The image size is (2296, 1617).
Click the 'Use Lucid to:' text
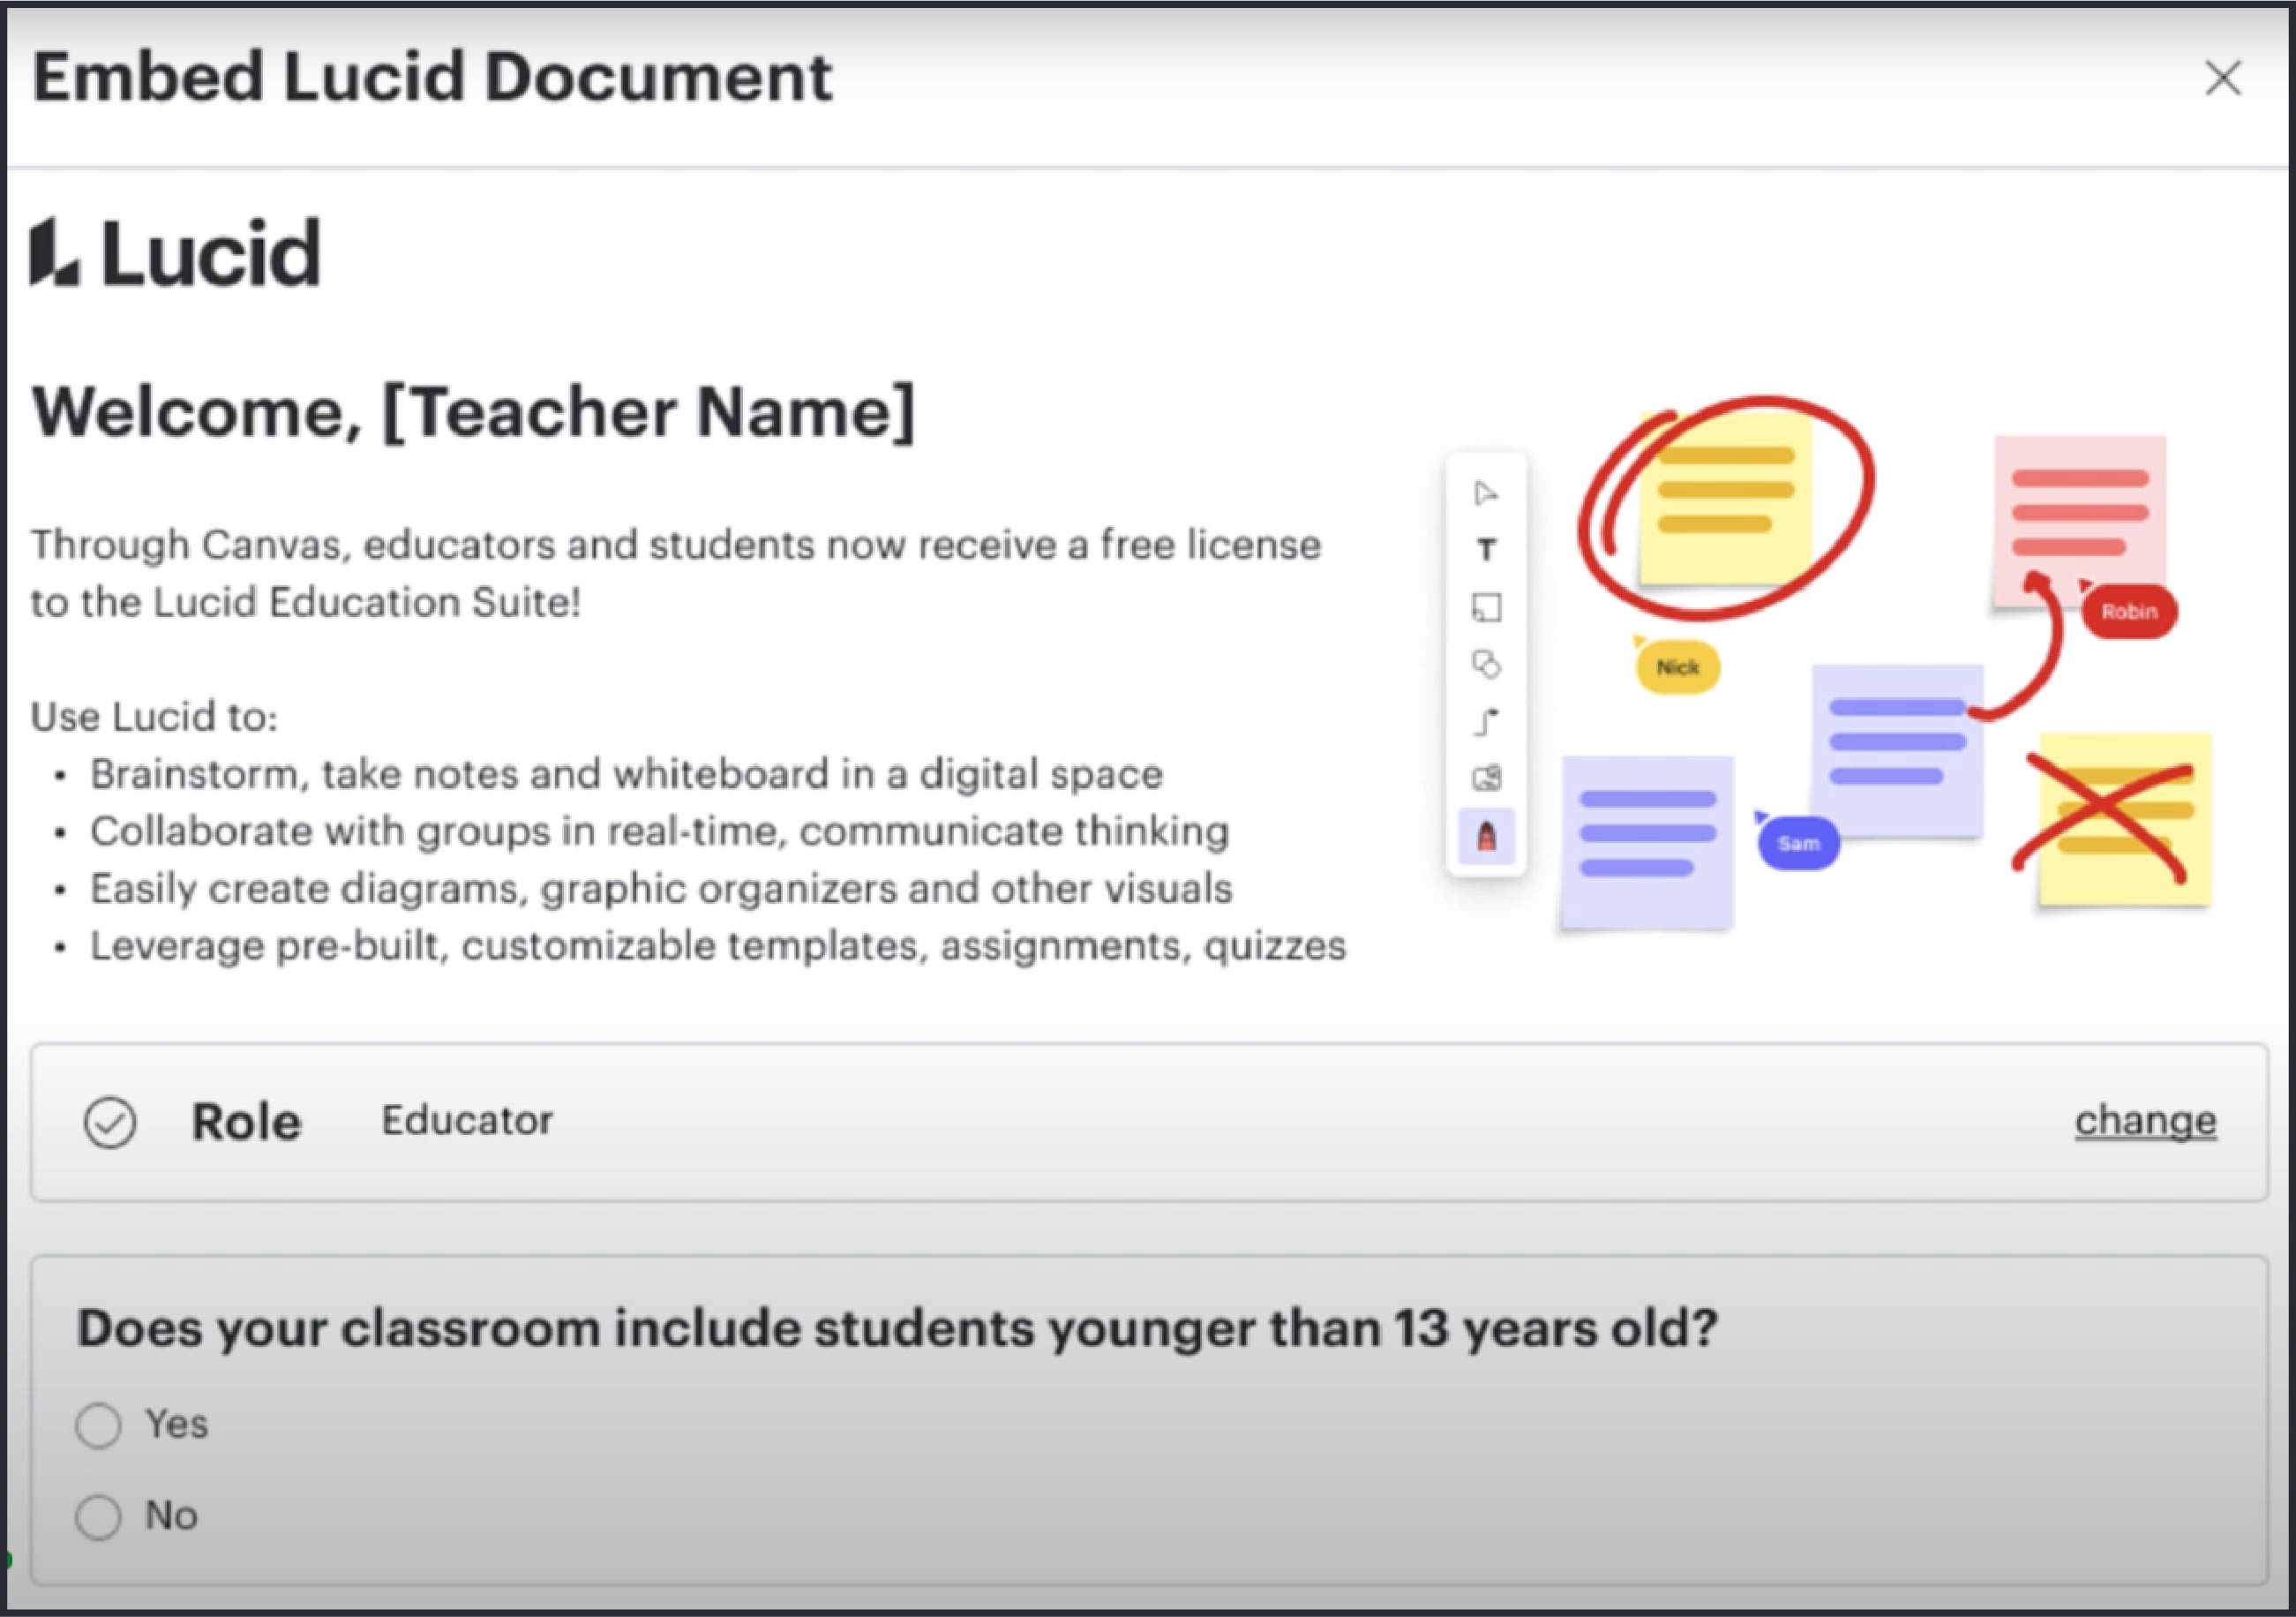click(155, 717)
